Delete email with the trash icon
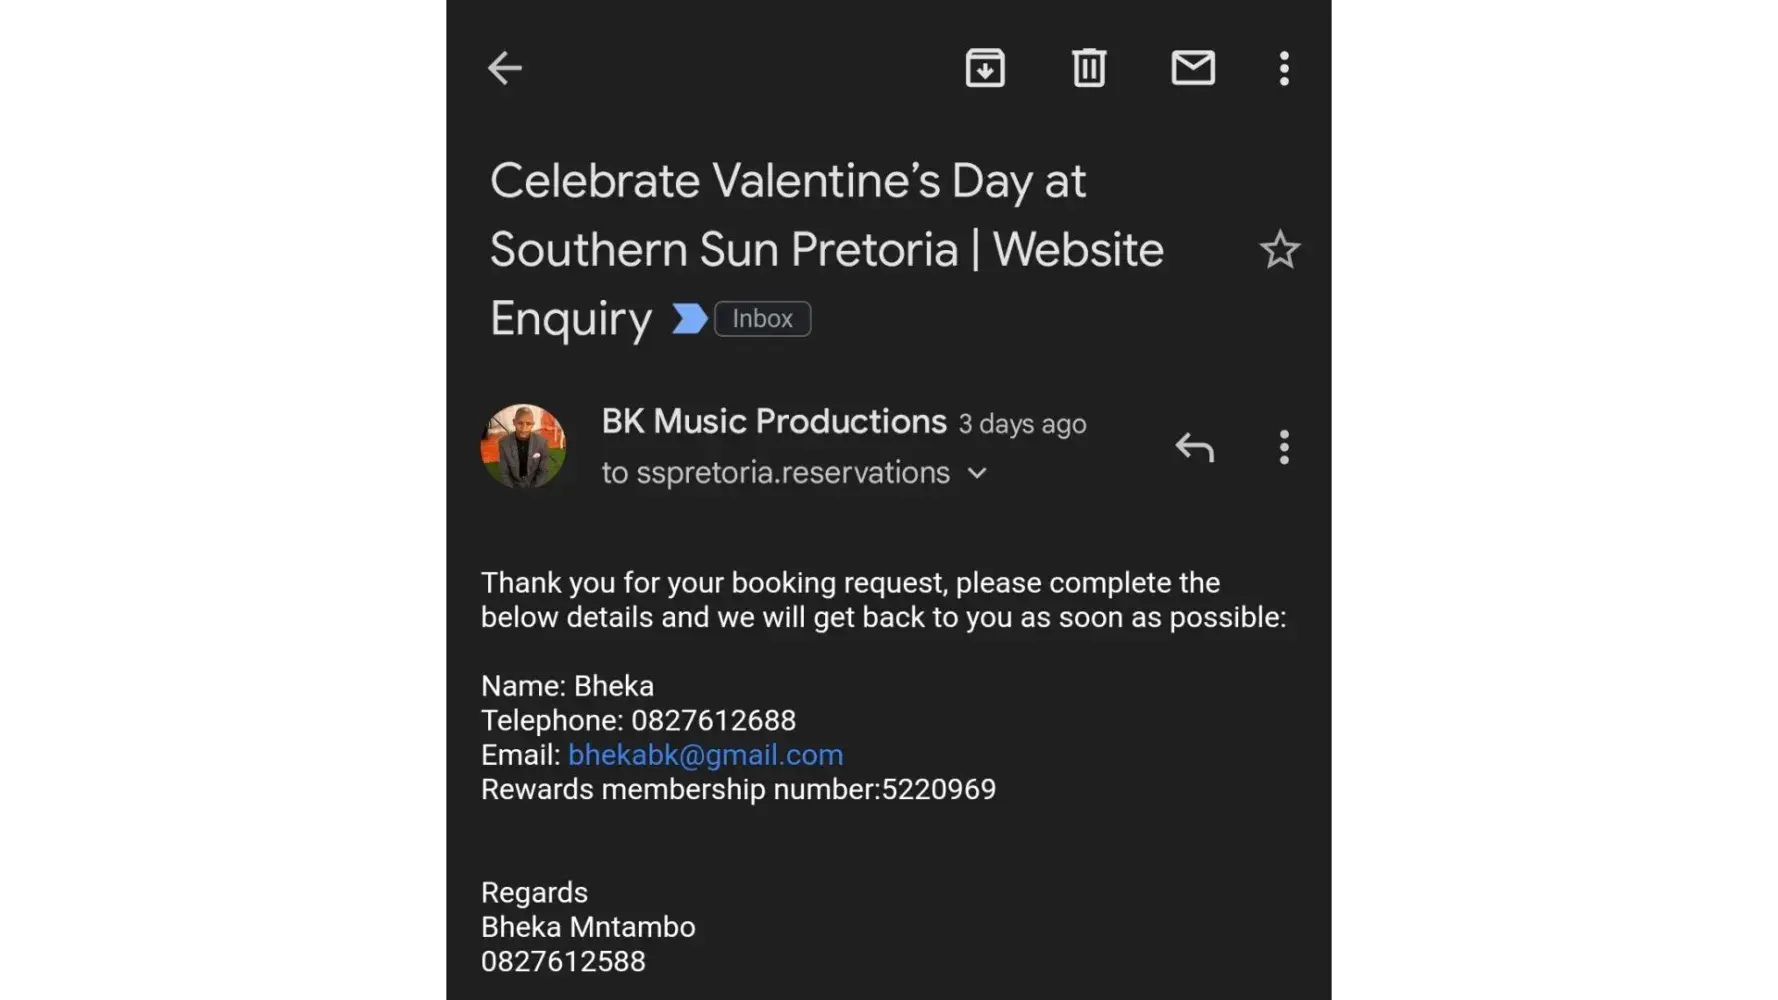Screen dimensions: 1778x1000 [x=1089, y=68]
